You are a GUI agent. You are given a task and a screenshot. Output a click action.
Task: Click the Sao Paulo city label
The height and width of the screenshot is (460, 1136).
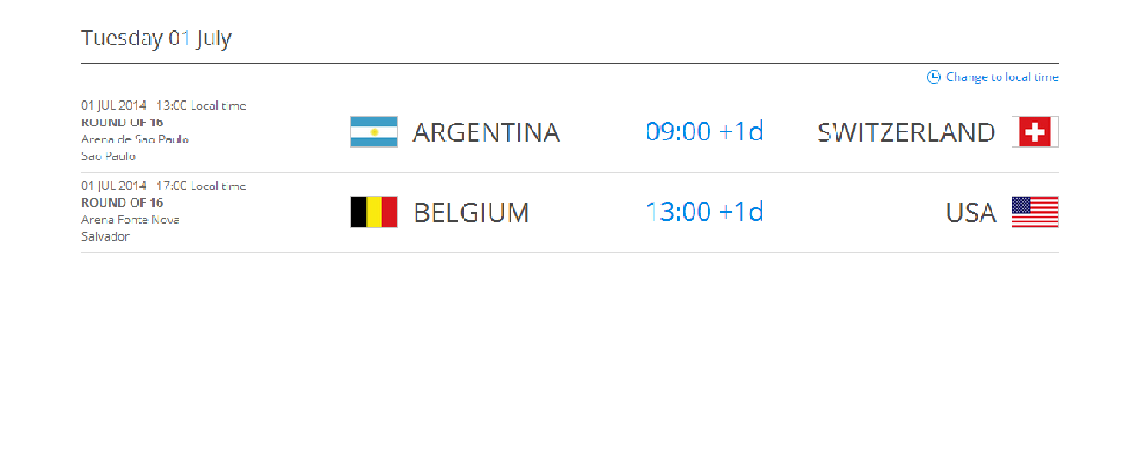coord(108,156)
